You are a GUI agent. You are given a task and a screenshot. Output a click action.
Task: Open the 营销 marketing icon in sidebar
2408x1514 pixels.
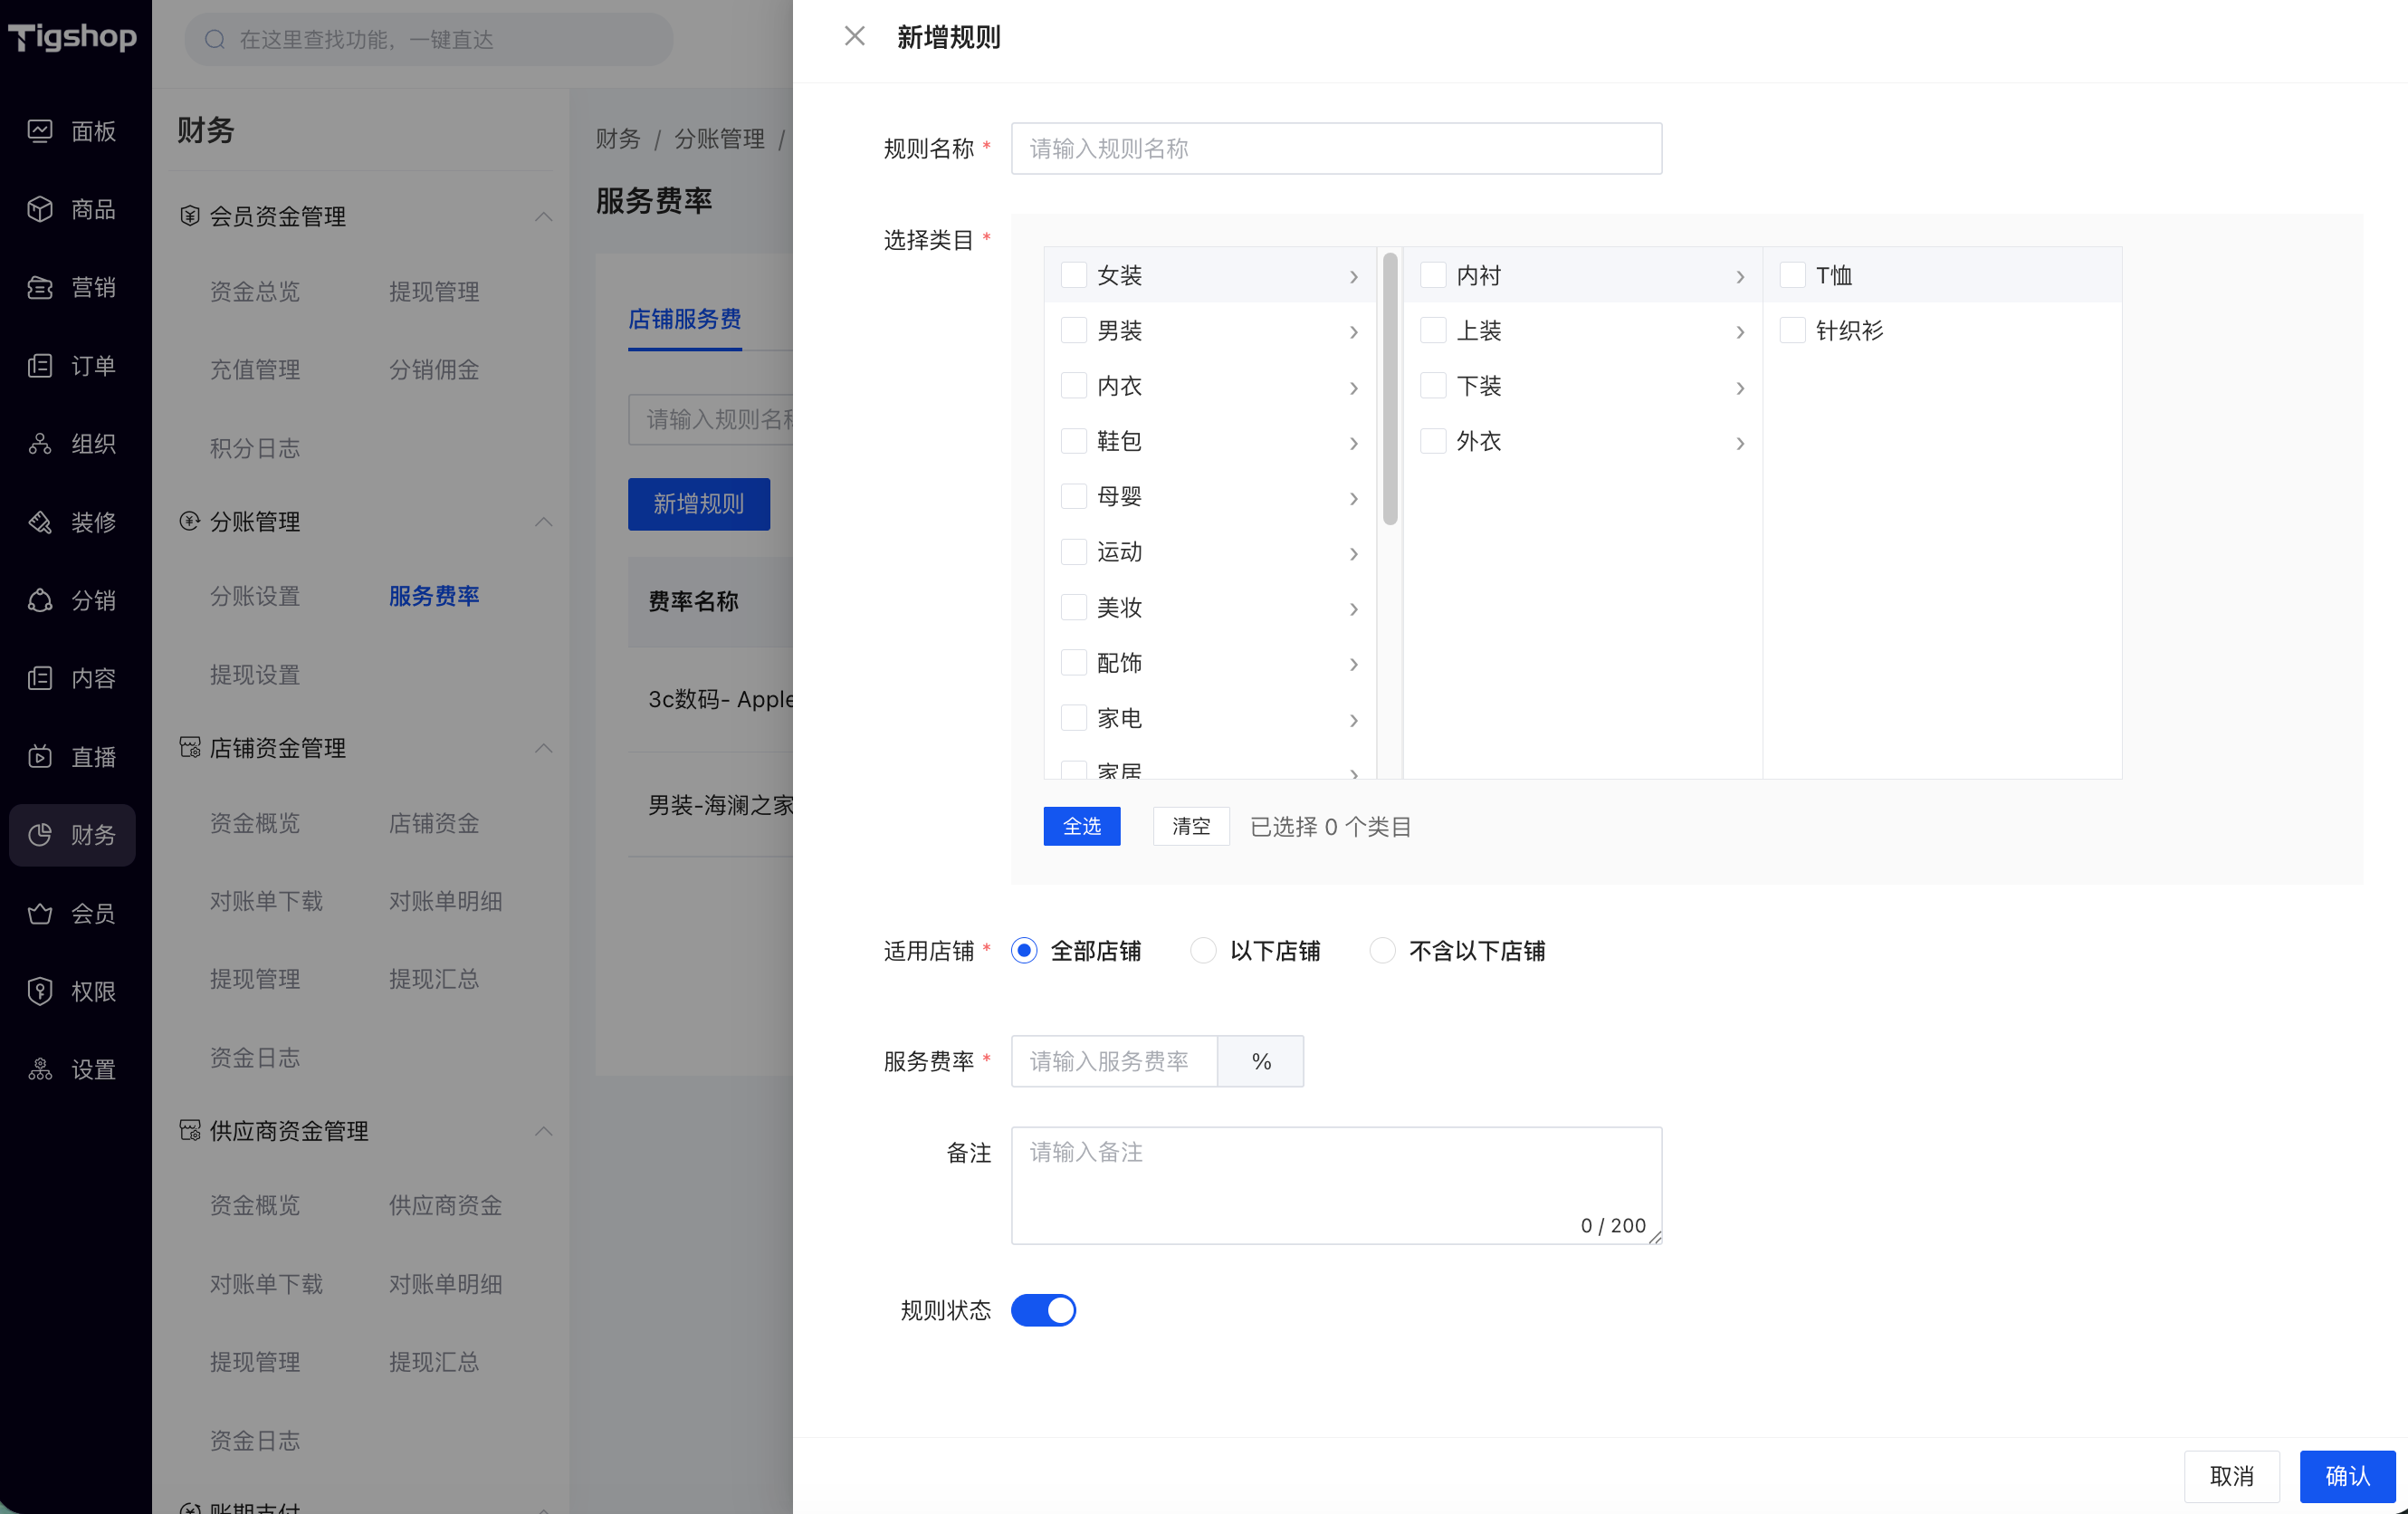40,288
